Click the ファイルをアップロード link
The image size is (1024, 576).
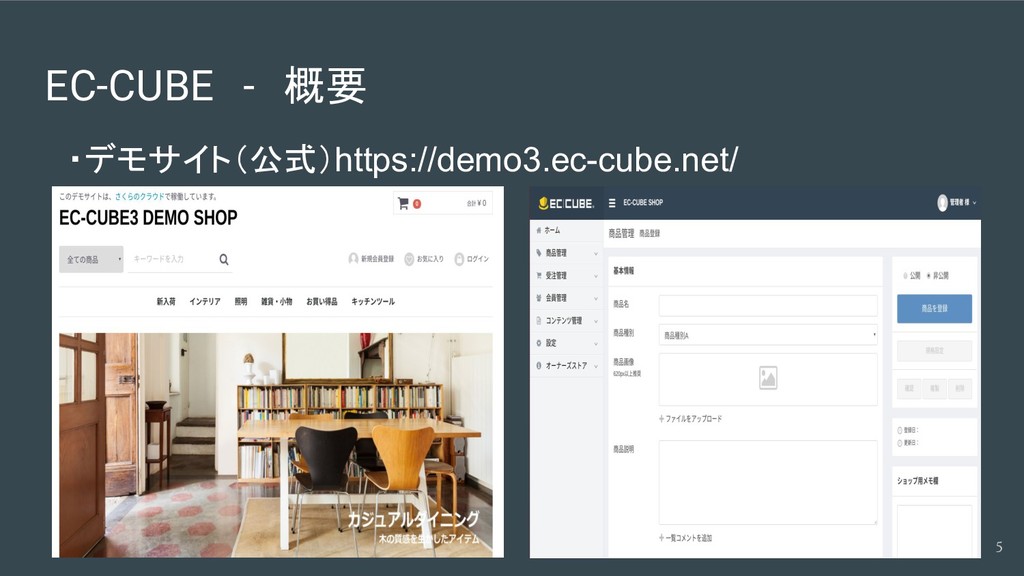pyautogui.click(x=694, y=419)
